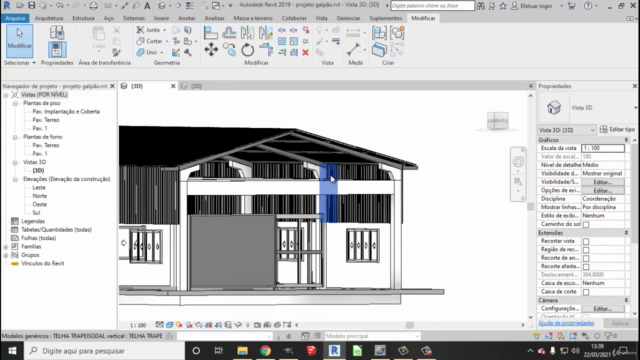Select the Trim/Extend to Corner tool
Image resolution: width=640 pixels, height=360 pixels.
pos(266,50)
